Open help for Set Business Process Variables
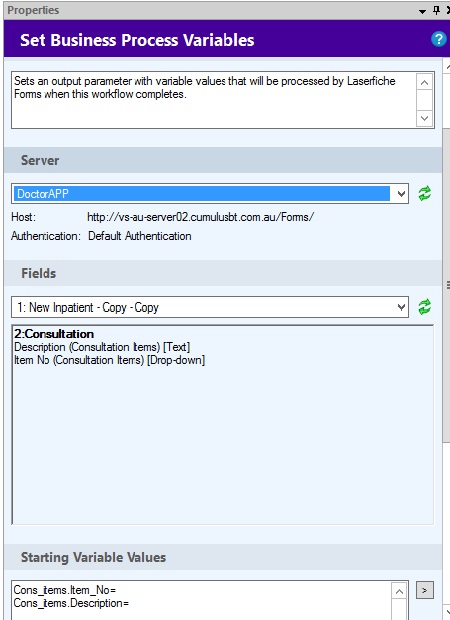 pyautogui.click(x=439, y=40)
